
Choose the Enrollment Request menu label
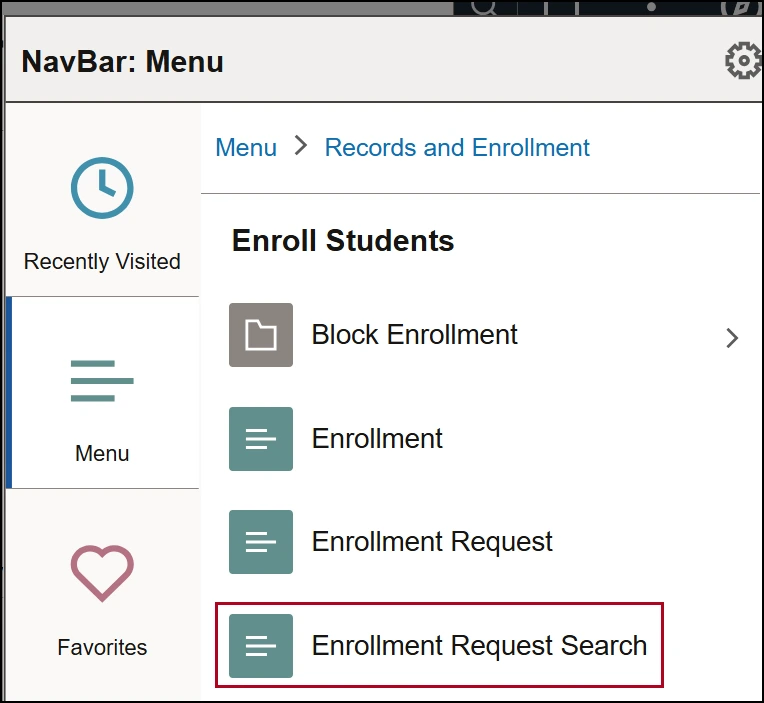432,542
